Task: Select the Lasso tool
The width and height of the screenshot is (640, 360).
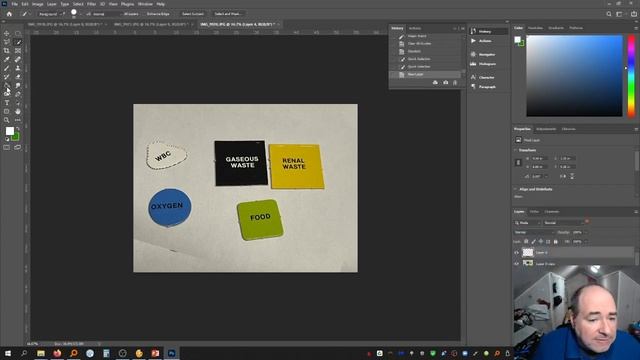Action: [x=7, y=42]
